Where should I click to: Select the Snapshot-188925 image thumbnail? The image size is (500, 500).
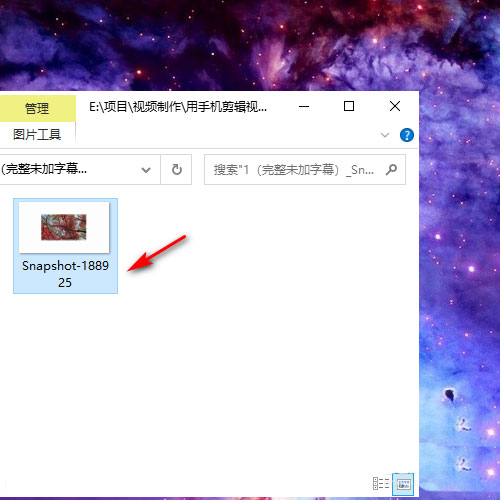point(64,227)
